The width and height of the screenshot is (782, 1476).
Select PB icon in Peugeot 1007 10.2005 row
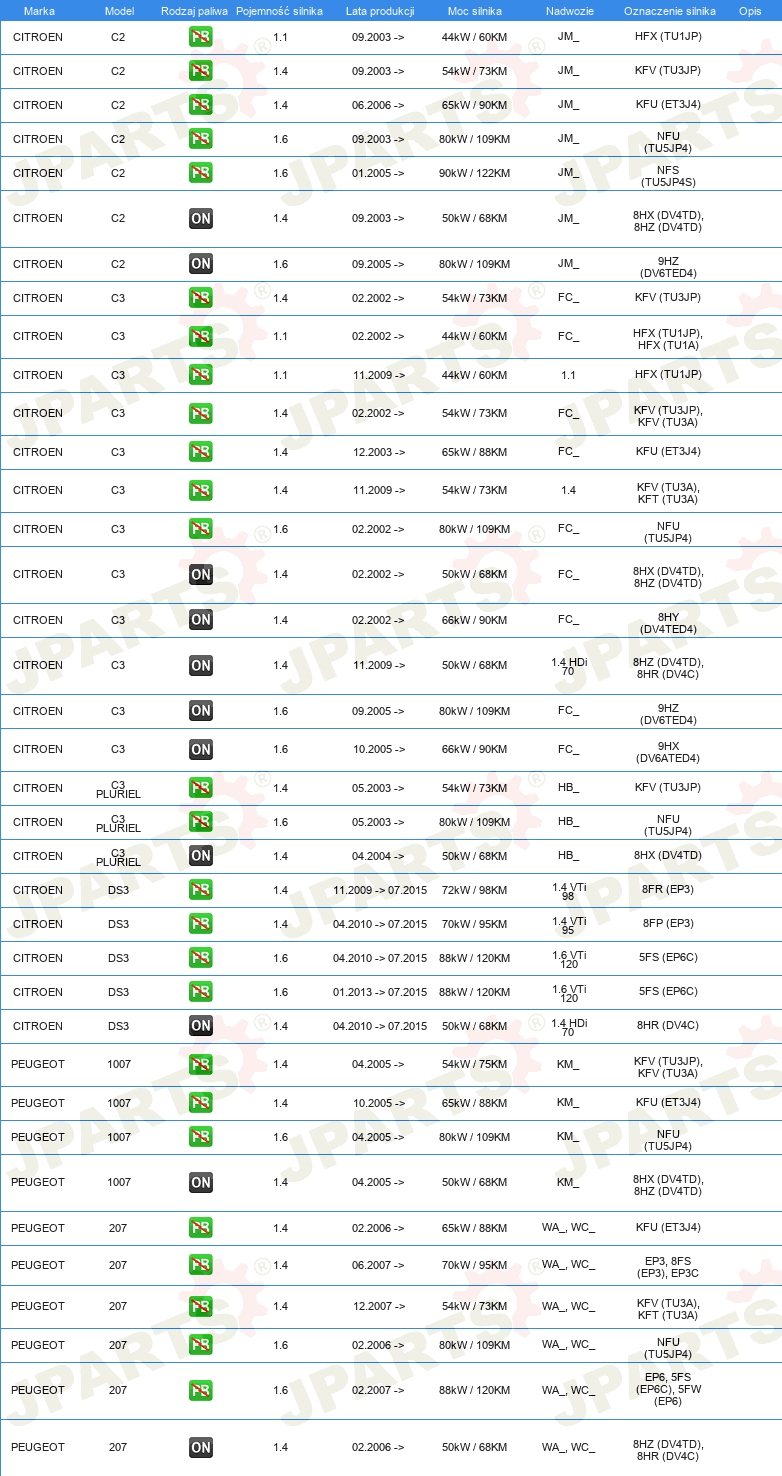pos(201,1103)
